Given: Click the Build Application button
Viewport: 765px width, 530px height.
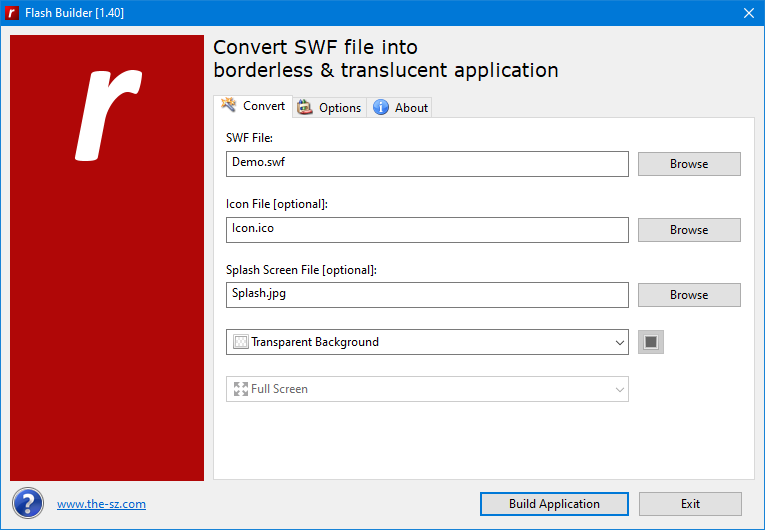Looking at the screenshot, I should tap(554, 504).
